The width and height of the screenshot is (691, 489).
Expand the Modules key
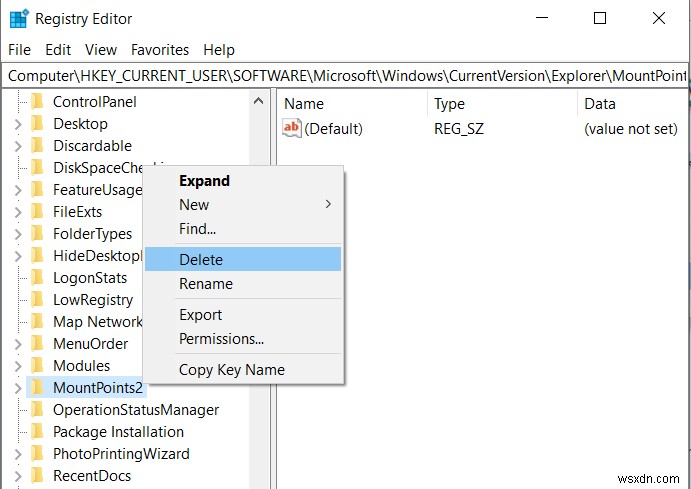18,367
